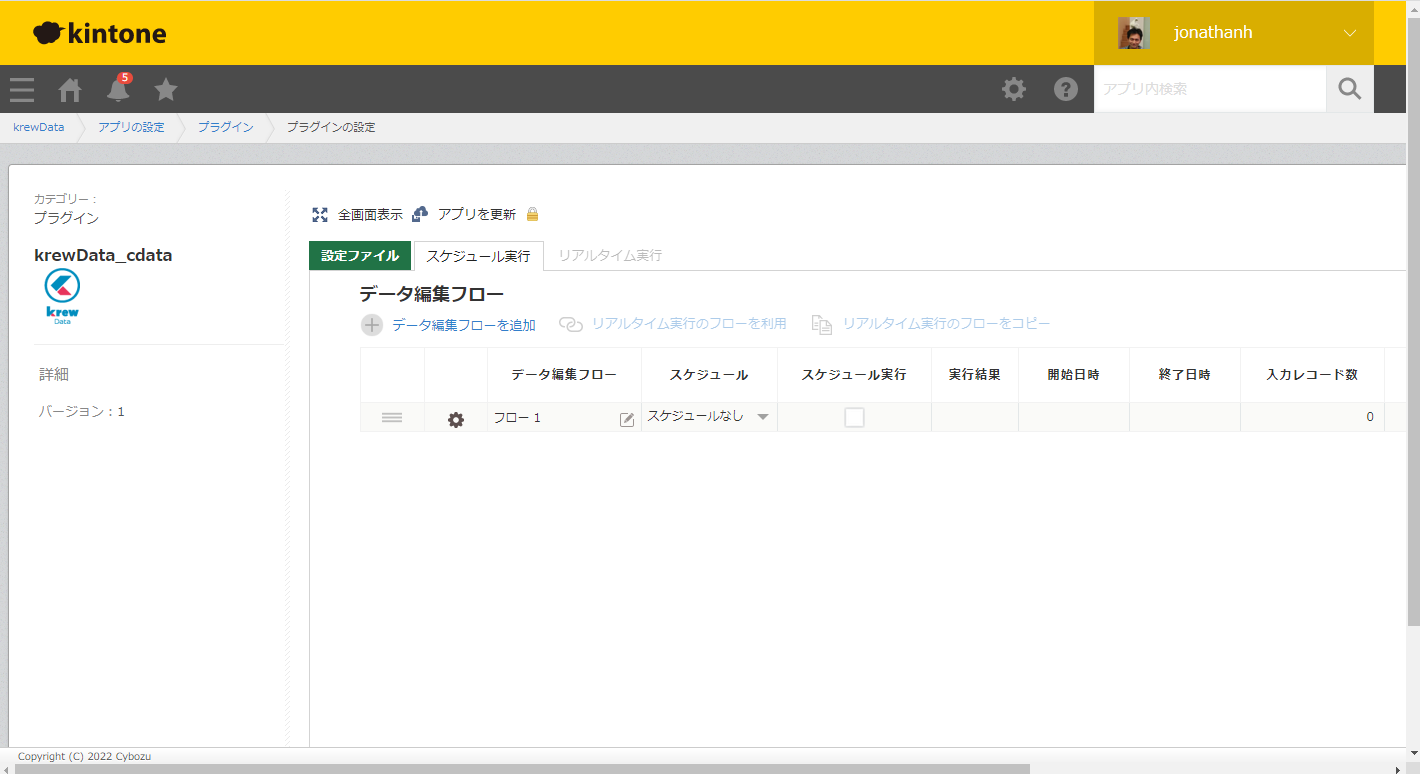Click the yellow lock icon
This screenshot has width=1420, height=774.
[x=533, y=214]
